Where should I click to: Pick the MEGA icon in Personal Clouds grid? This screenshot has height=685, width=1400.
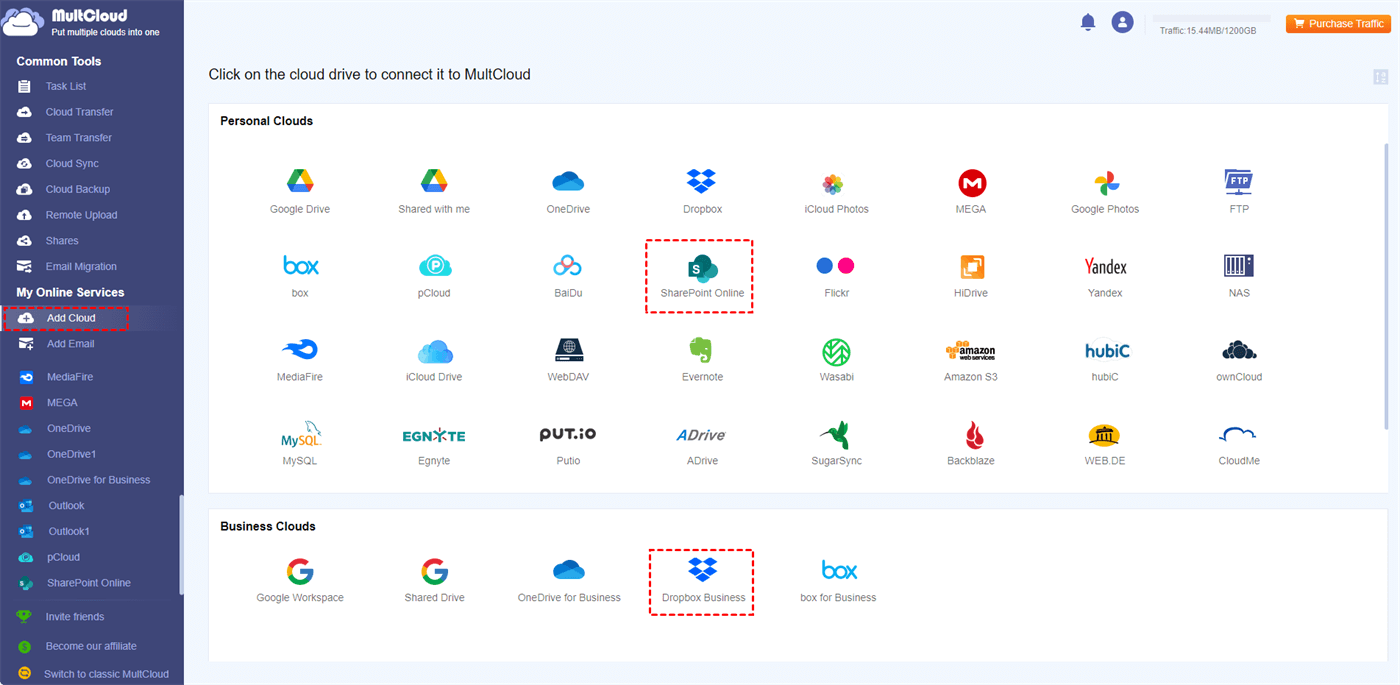pyautogui.click(x=971, y=191)
